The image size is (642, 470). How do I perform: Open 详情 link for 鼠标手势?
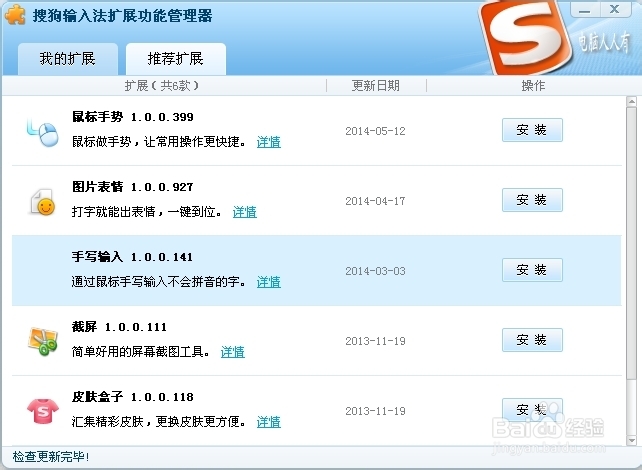[x=269, y=142]
